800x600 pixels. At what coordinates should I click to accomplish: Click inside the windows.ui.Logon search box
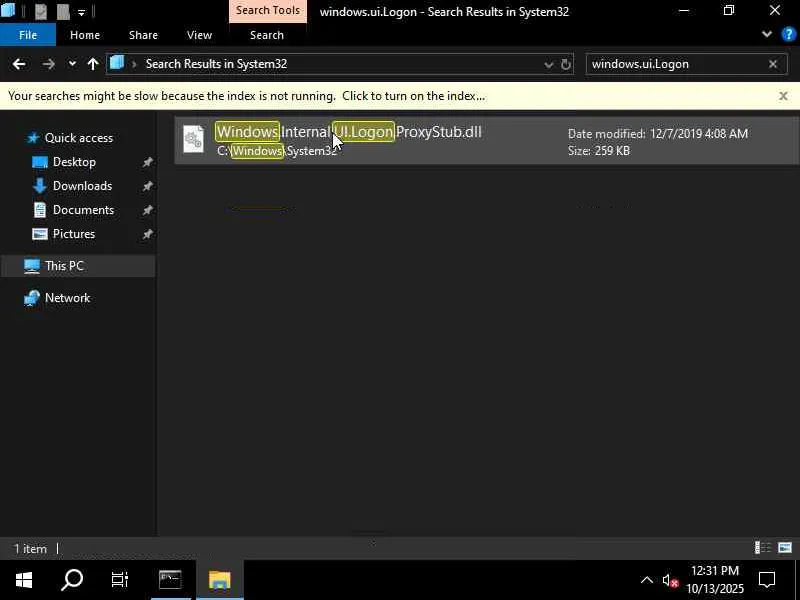(x=678, y=64)
